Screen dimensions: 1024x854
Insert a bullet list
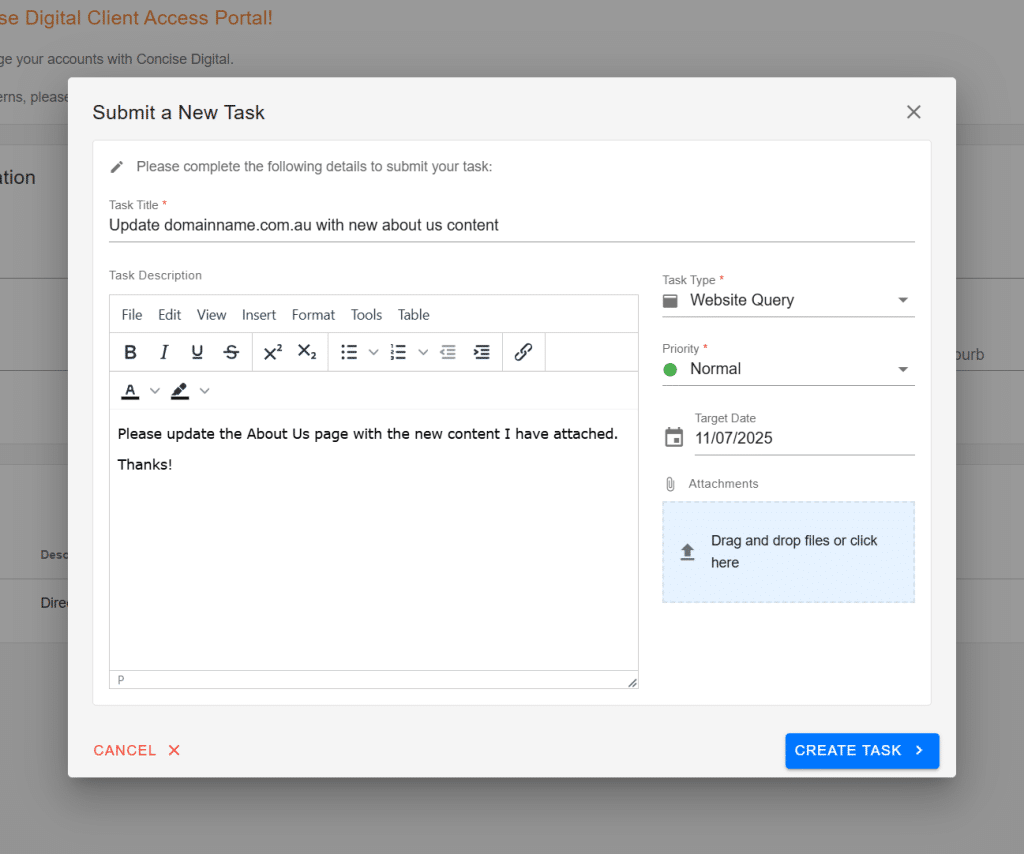349,352
